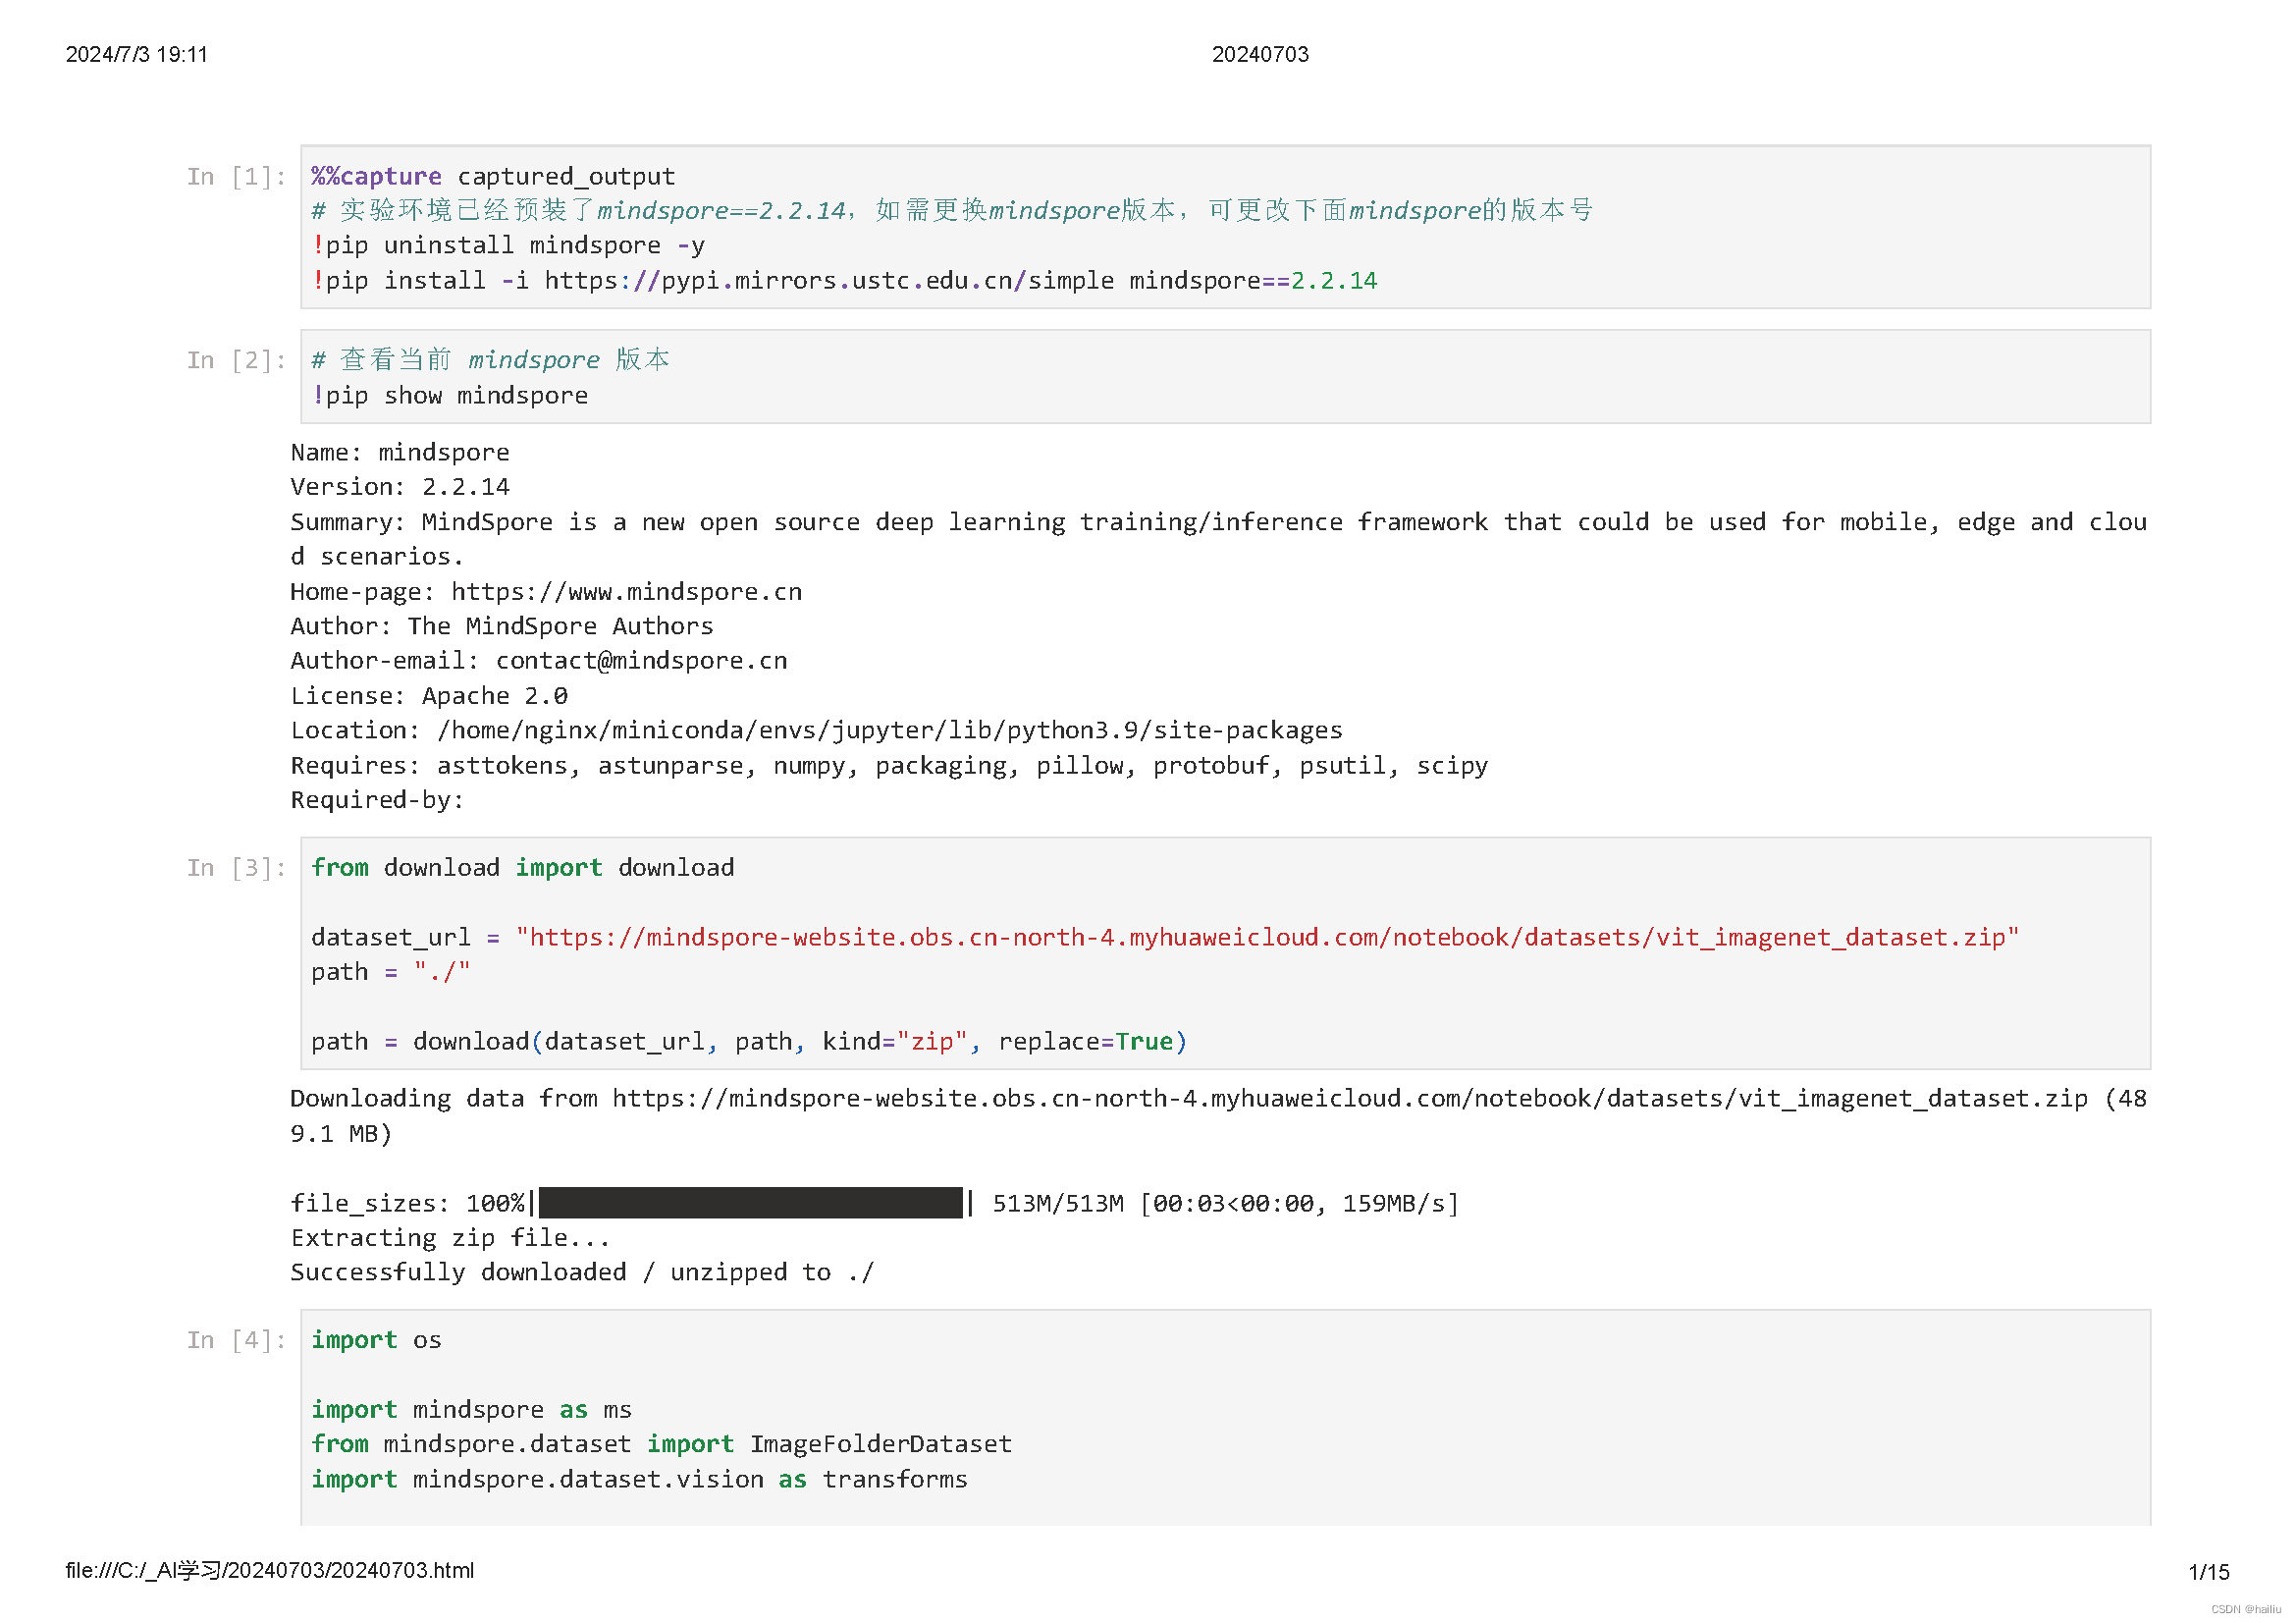Click the 2024/7/3 19:11 timestamp
The height and width of the screenshot is (1623, 2296).
pyautogui.click(x=137, y=55)
